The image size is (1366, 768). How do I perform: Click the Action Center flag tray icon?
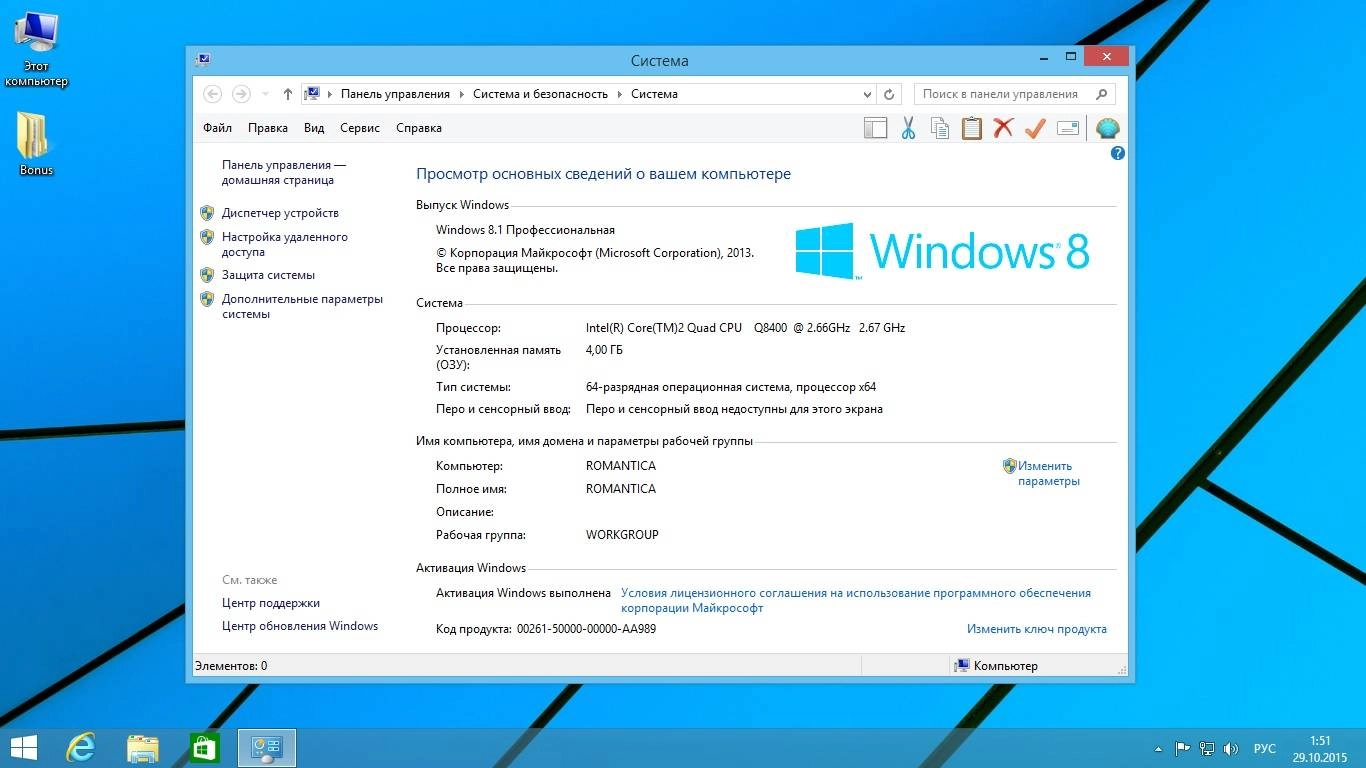1182,748
